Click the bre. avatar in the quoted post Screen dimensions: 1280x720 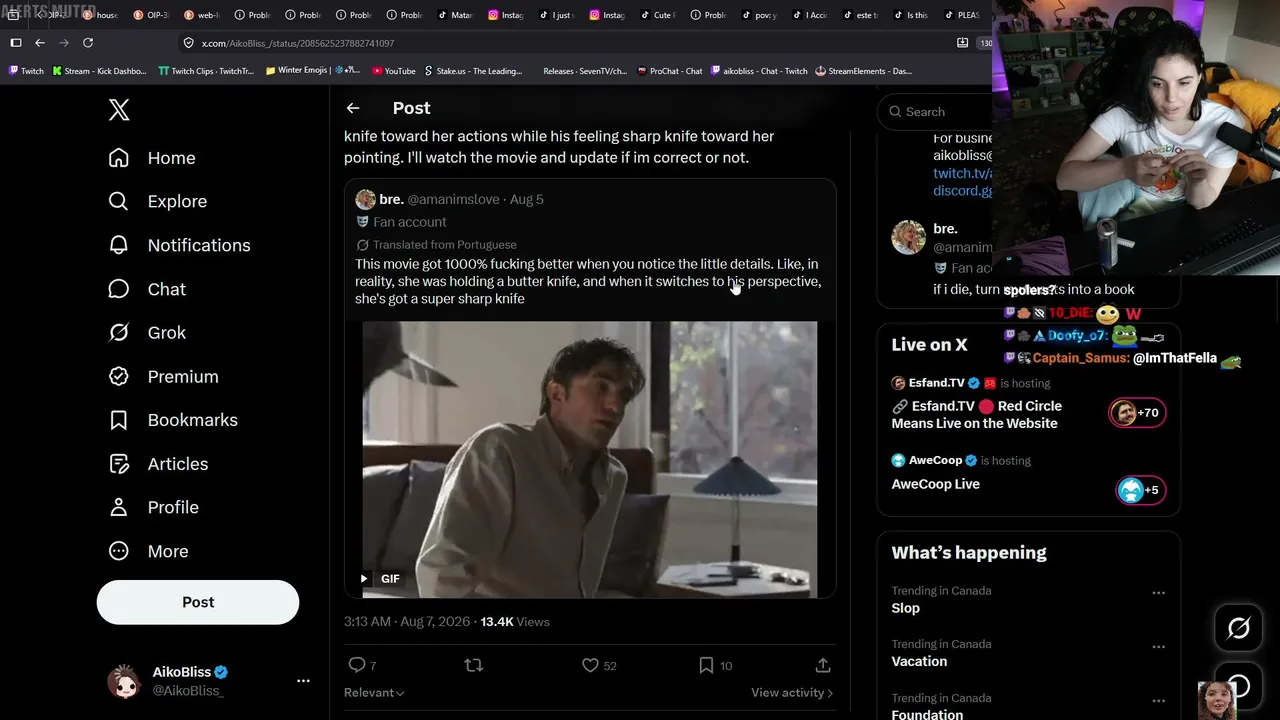[366, 199]
